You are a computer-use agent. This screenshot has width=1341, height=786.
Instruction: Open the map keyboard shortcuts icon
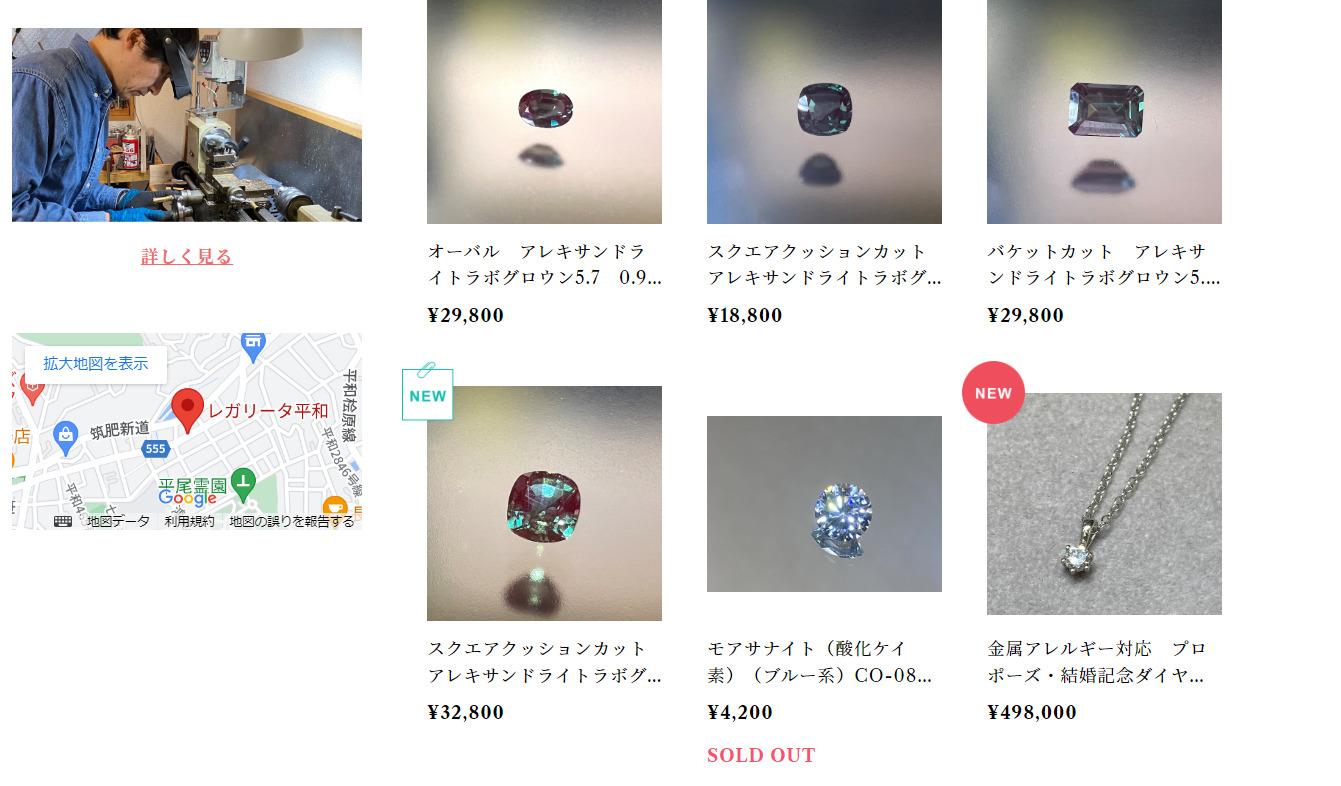63,521
